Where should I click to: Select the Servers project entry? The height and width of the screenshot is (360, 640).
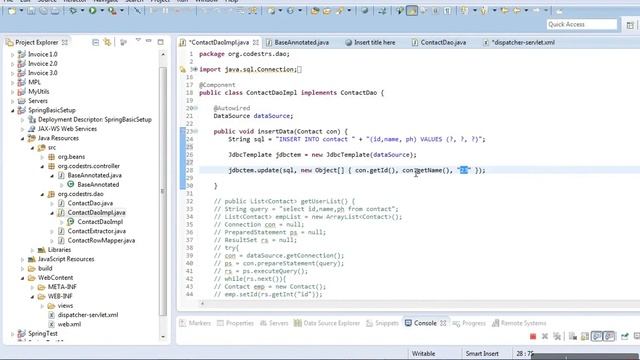tap(38, 101)
